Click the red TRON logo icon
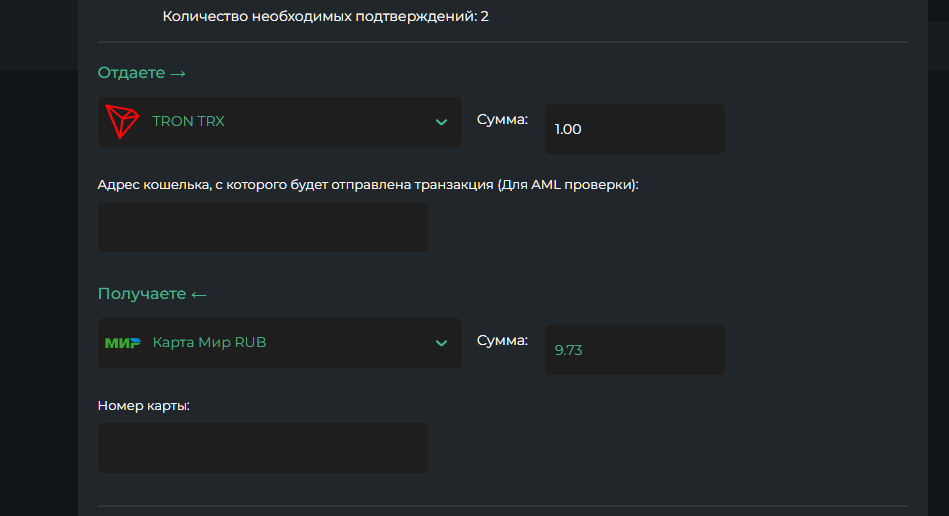 coord(122,122)
